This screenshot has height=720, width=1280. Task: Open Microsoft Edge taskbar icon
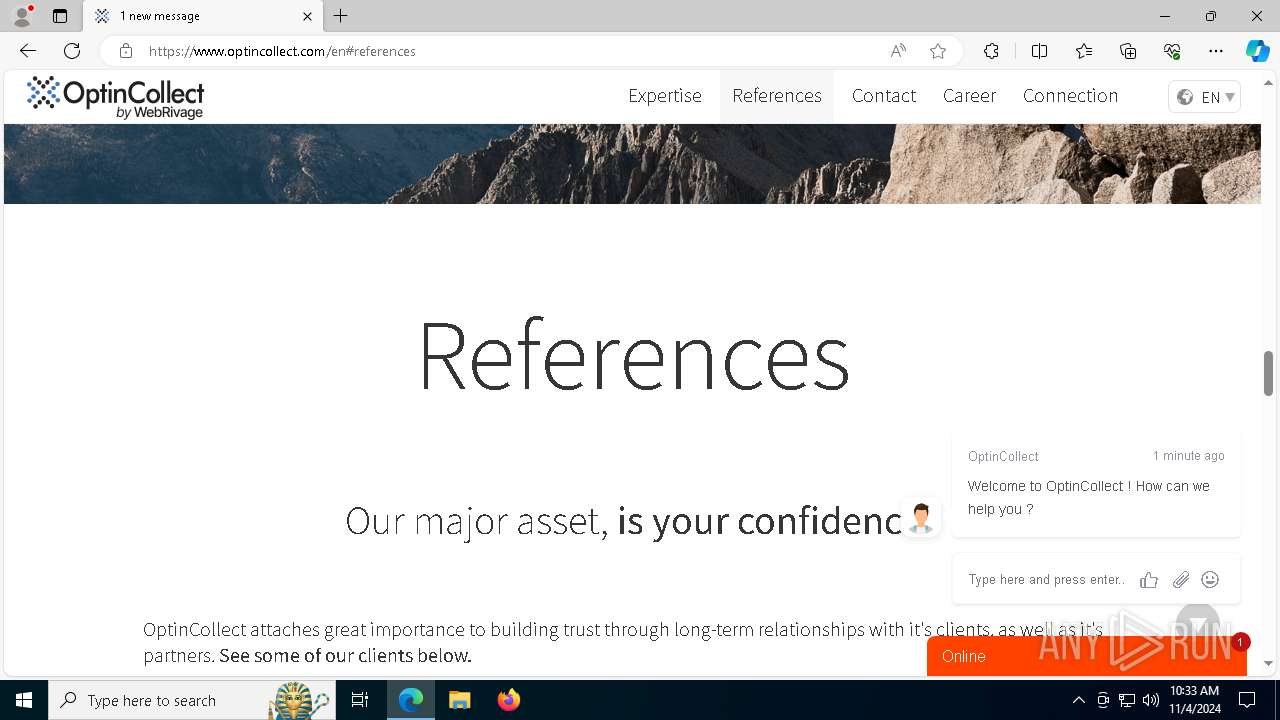tap(411, 700)
